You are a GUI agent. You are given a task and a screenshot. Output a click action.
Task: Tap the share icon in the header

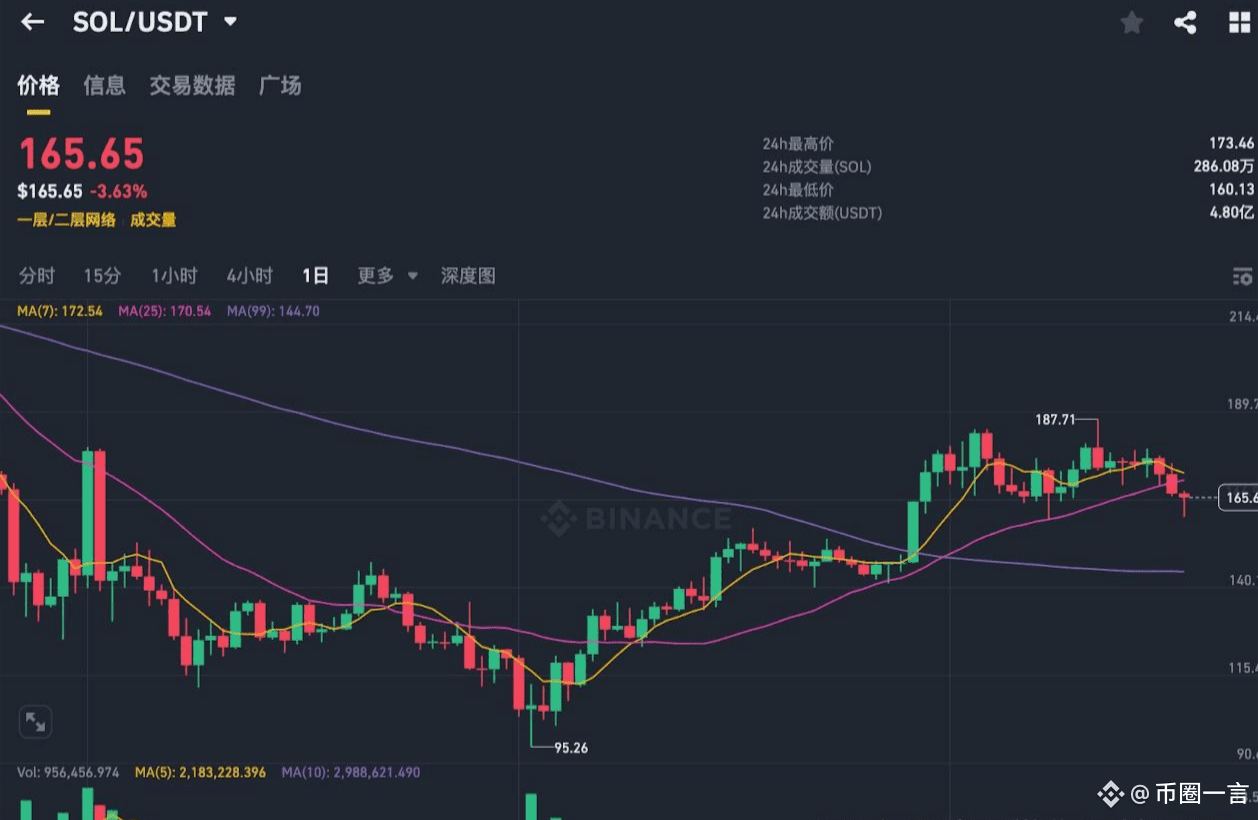click(1185, 22)
